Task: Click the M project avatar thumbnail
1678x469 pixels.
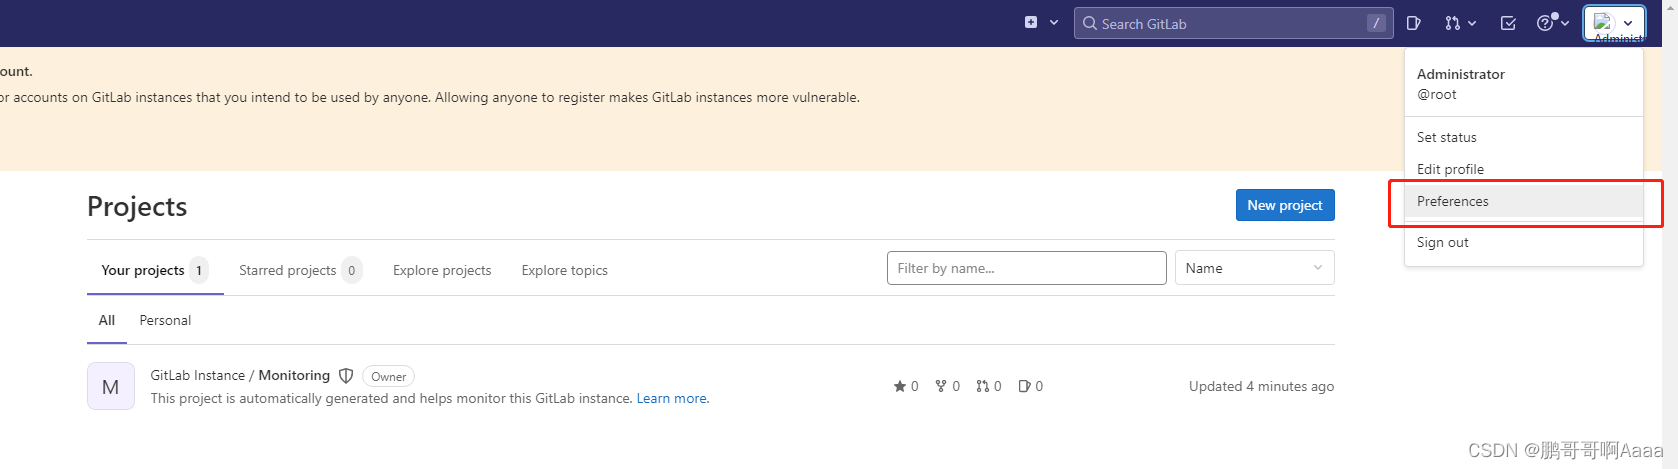Action: pos(111,386)
